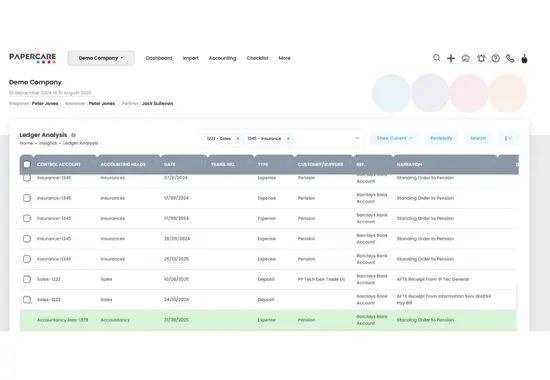550x380 pixels.
Task: Open the Import menu
Action: [x=190, y=58]
